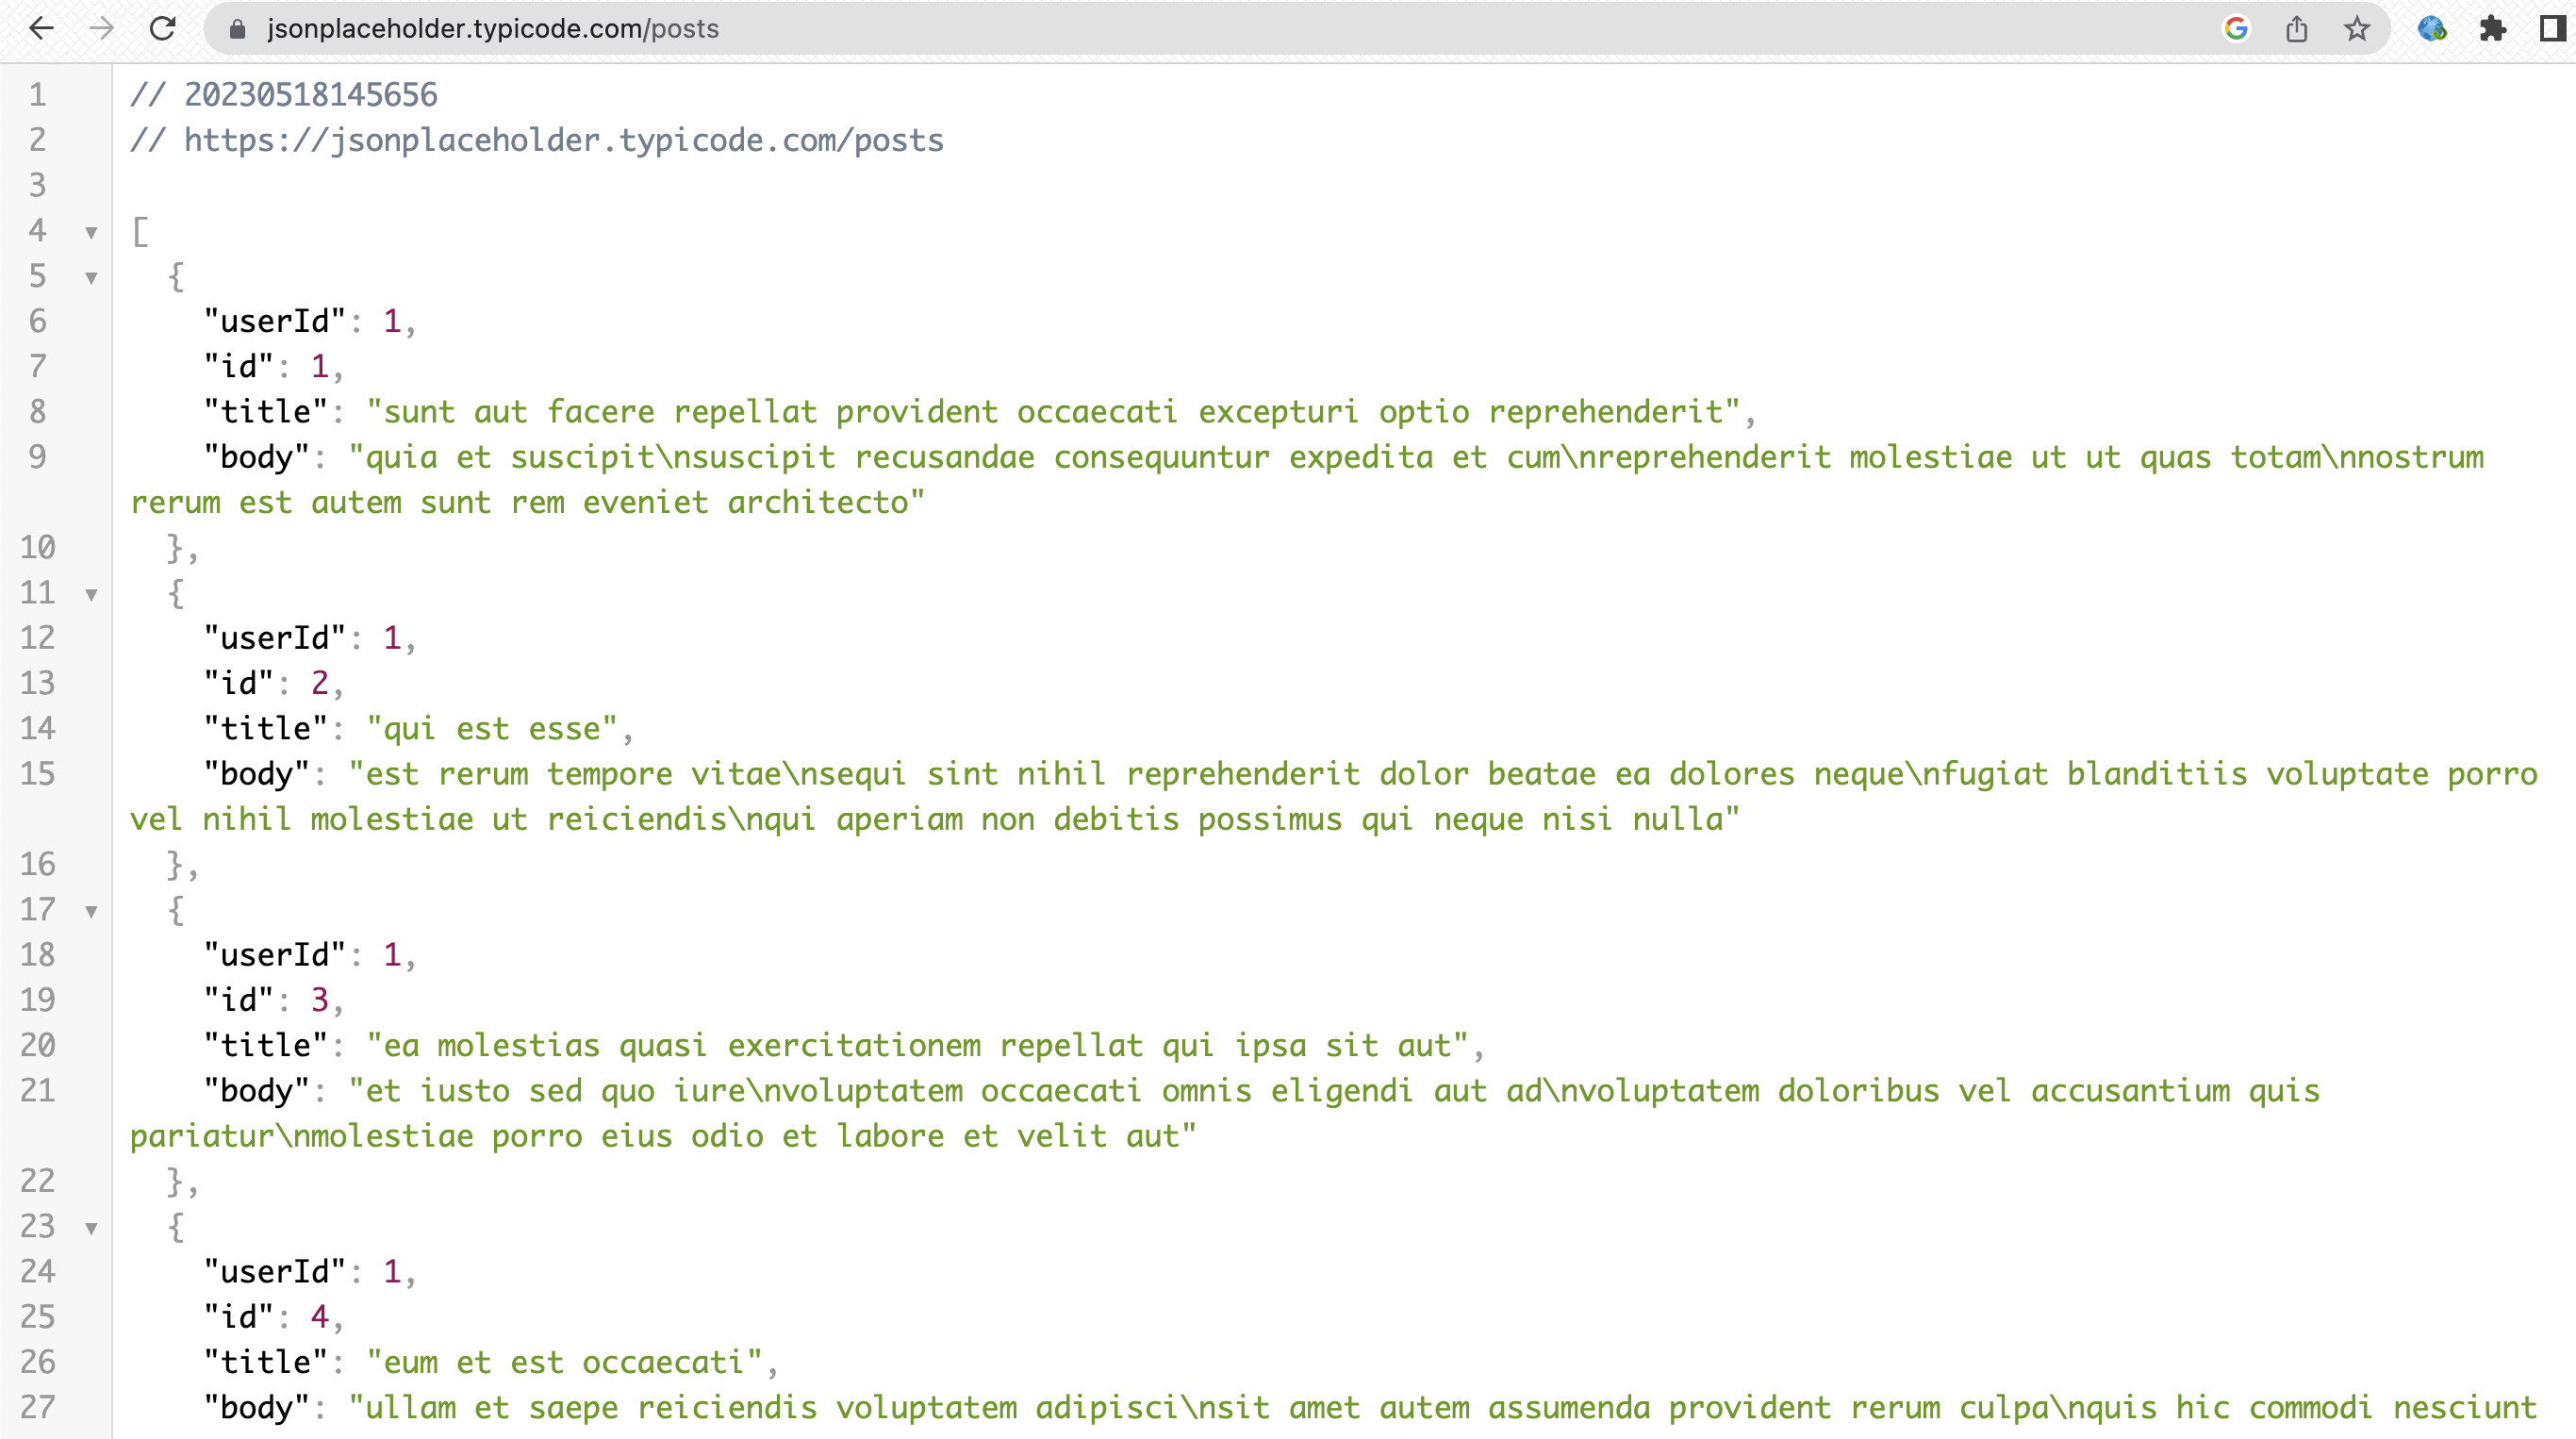Collapse the object starting on line 11

[x=91, y=594]
